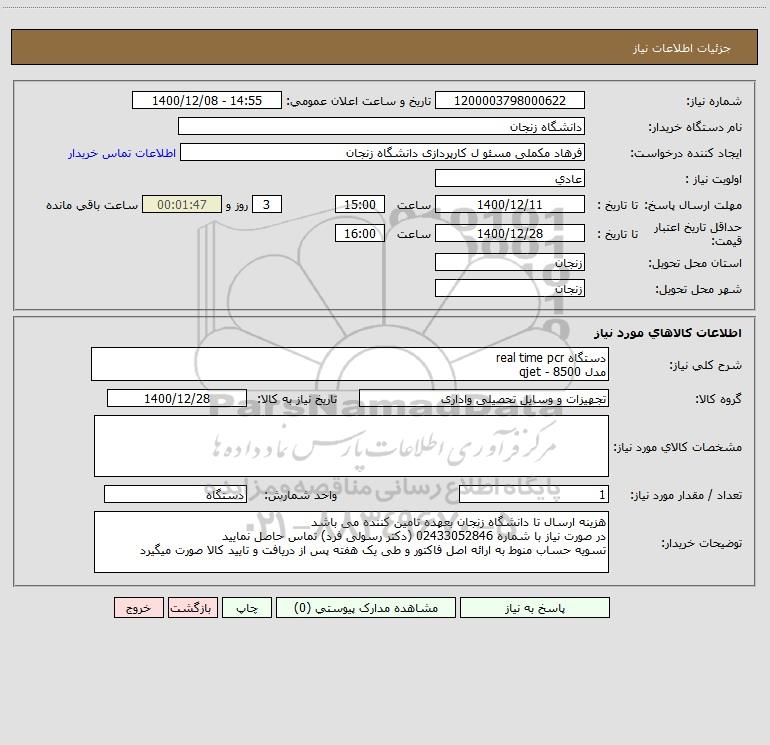
Task: Click the label توضیحات خریدار
Action: [701, 543]
